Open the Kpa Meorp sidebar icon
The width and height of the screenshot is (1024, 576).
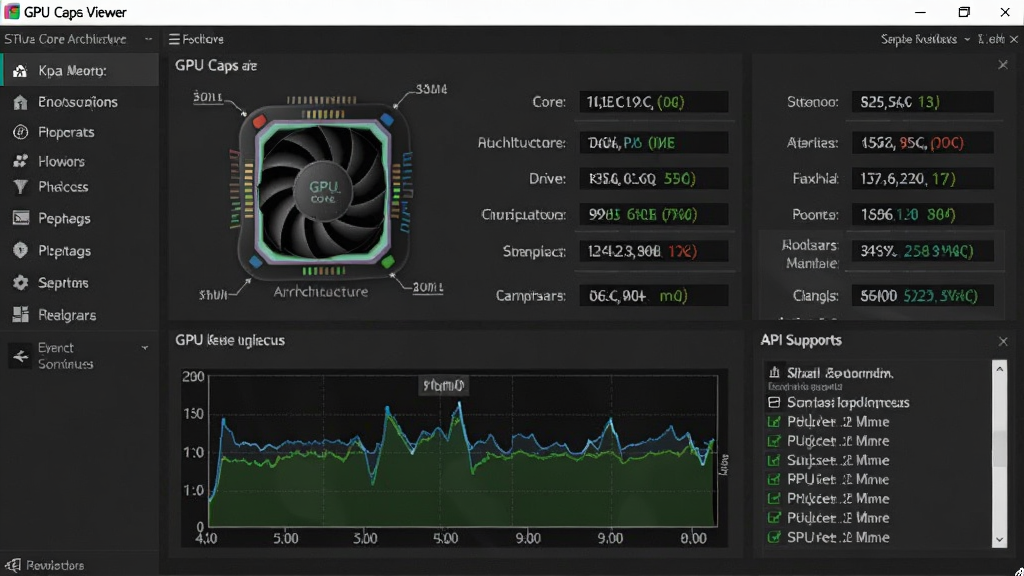tap(20, 71)
